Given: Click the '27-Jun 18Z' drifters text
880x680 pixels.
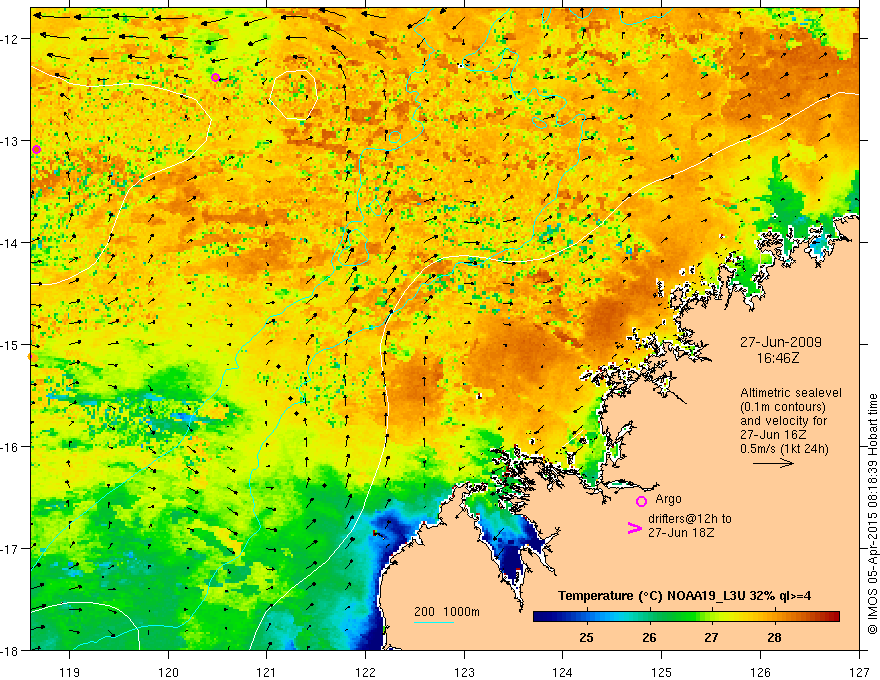Looking at the screenshot, I should click(x=681, y=533).
